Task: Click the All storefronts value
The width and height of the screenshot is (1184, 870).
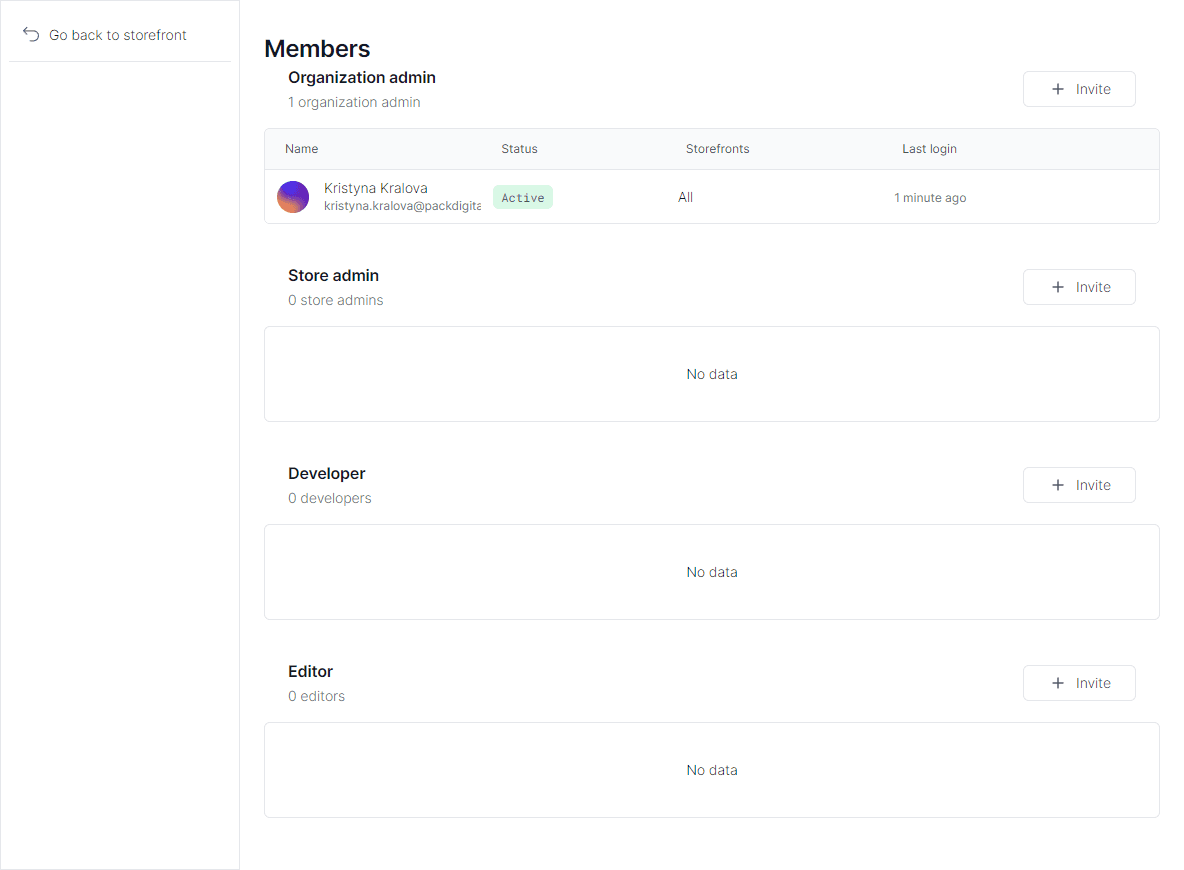Action: tap(685, 197)
